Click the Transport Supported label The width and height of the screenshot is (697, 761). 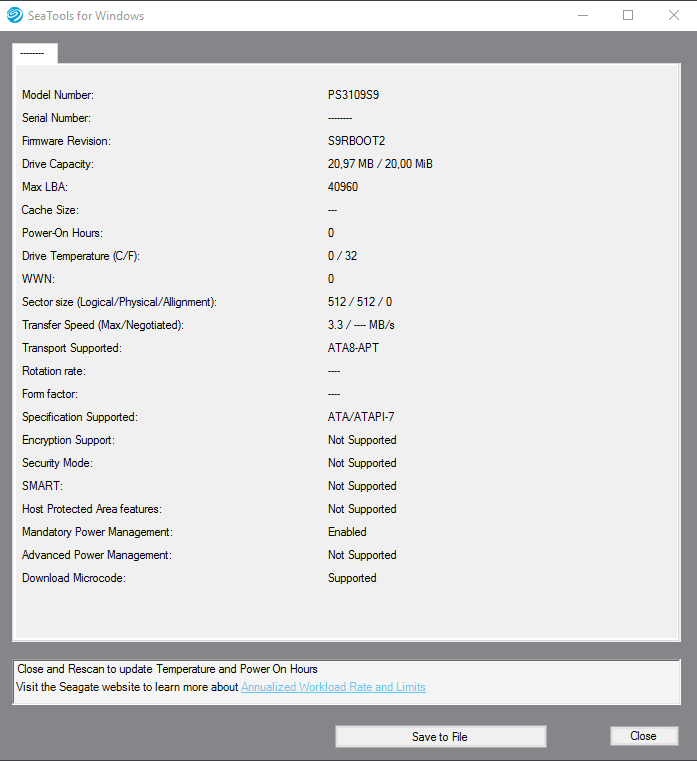[72, 348]
